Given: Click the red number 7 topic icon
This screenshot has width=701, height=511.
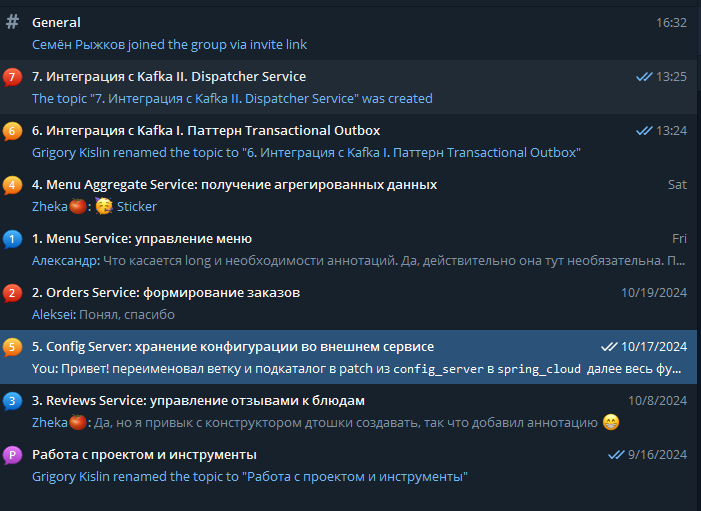Looking at the screenshot, I should [x=12, y=77].
